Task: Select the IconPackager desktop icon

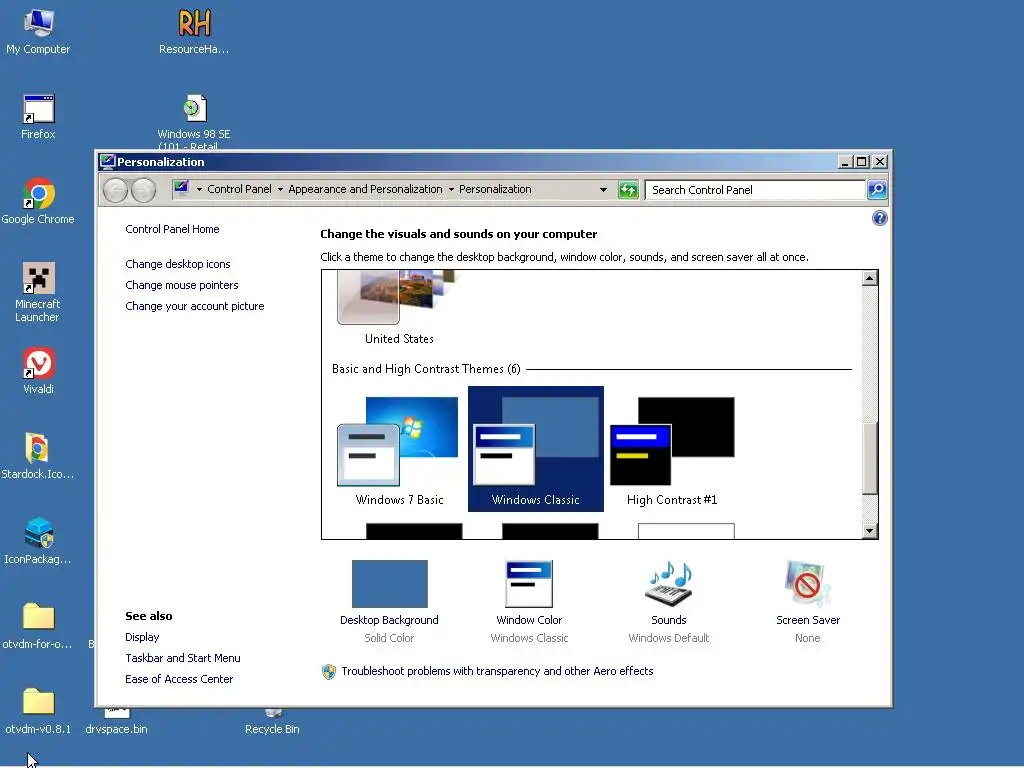Action: (x=38, y=541)
